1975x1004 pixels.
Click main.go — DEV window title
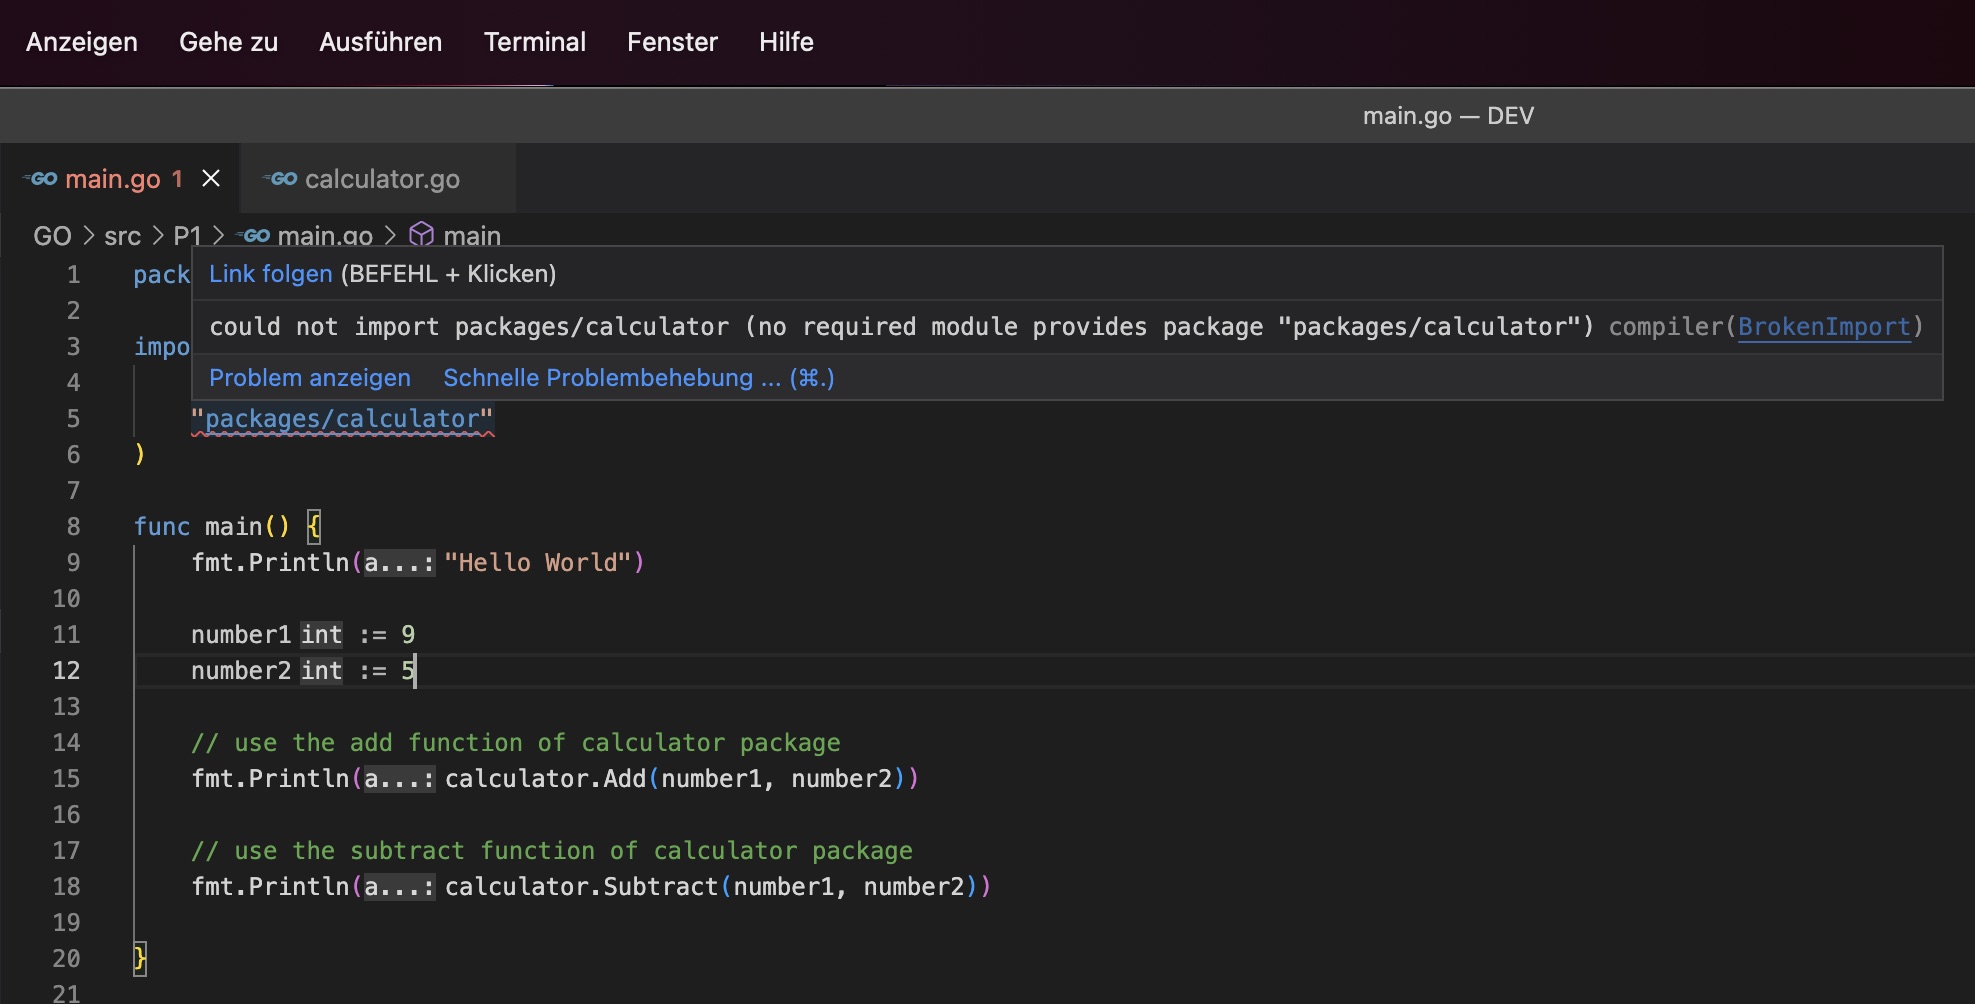[1448, 116]
